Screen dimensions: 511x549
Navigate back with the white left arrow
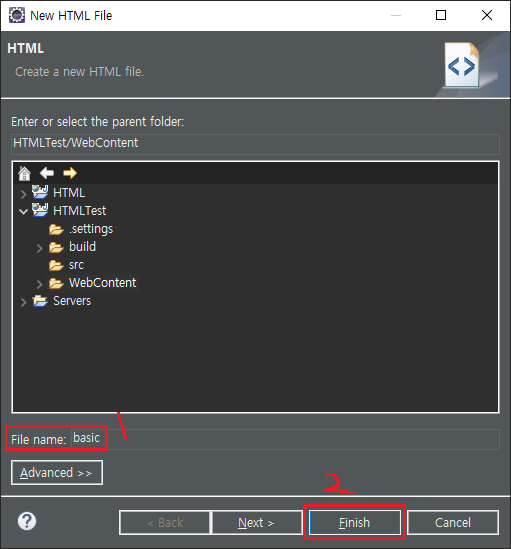click(x=47, y=173)
